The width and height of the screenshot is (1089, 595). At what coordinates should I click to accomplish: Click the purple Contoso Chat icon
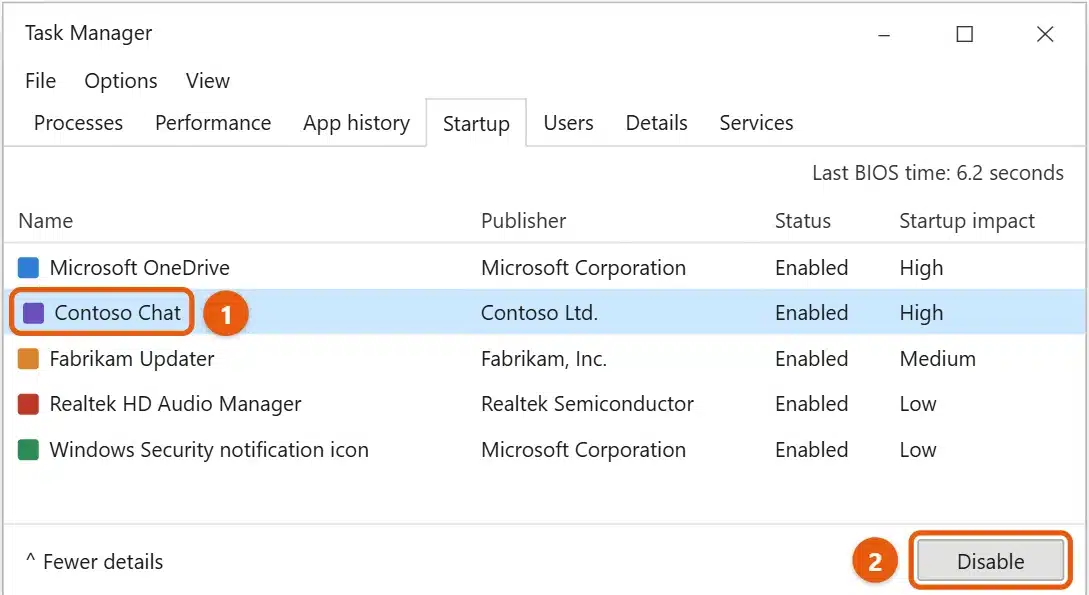[x=33, y=313]
